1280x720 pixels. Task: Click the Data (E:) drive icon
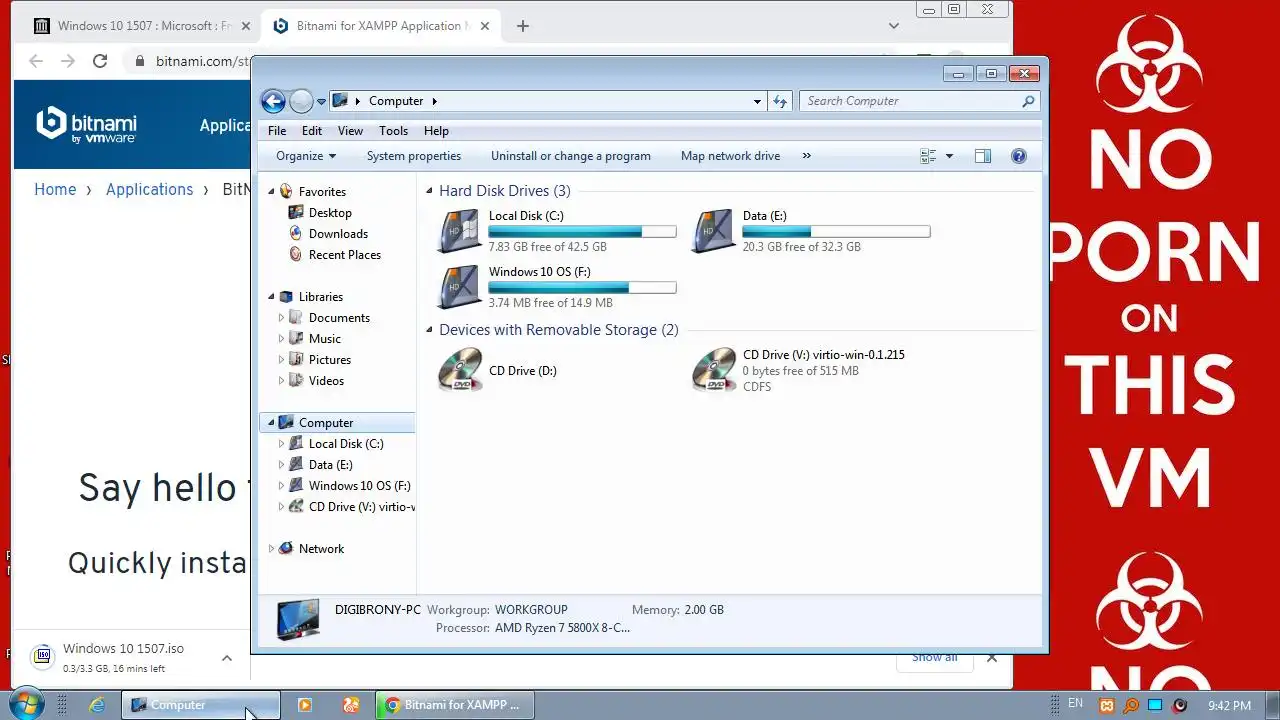pos(714,231)
